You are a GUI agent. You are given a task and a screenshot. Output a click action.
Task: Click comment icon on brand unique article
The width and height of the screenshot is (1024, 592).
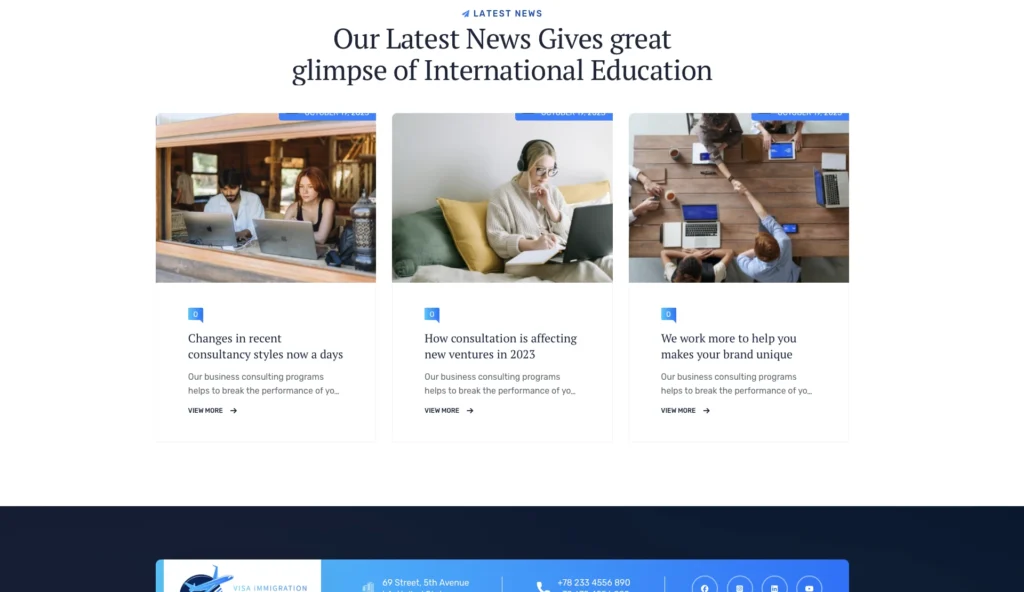click(668, 314)
